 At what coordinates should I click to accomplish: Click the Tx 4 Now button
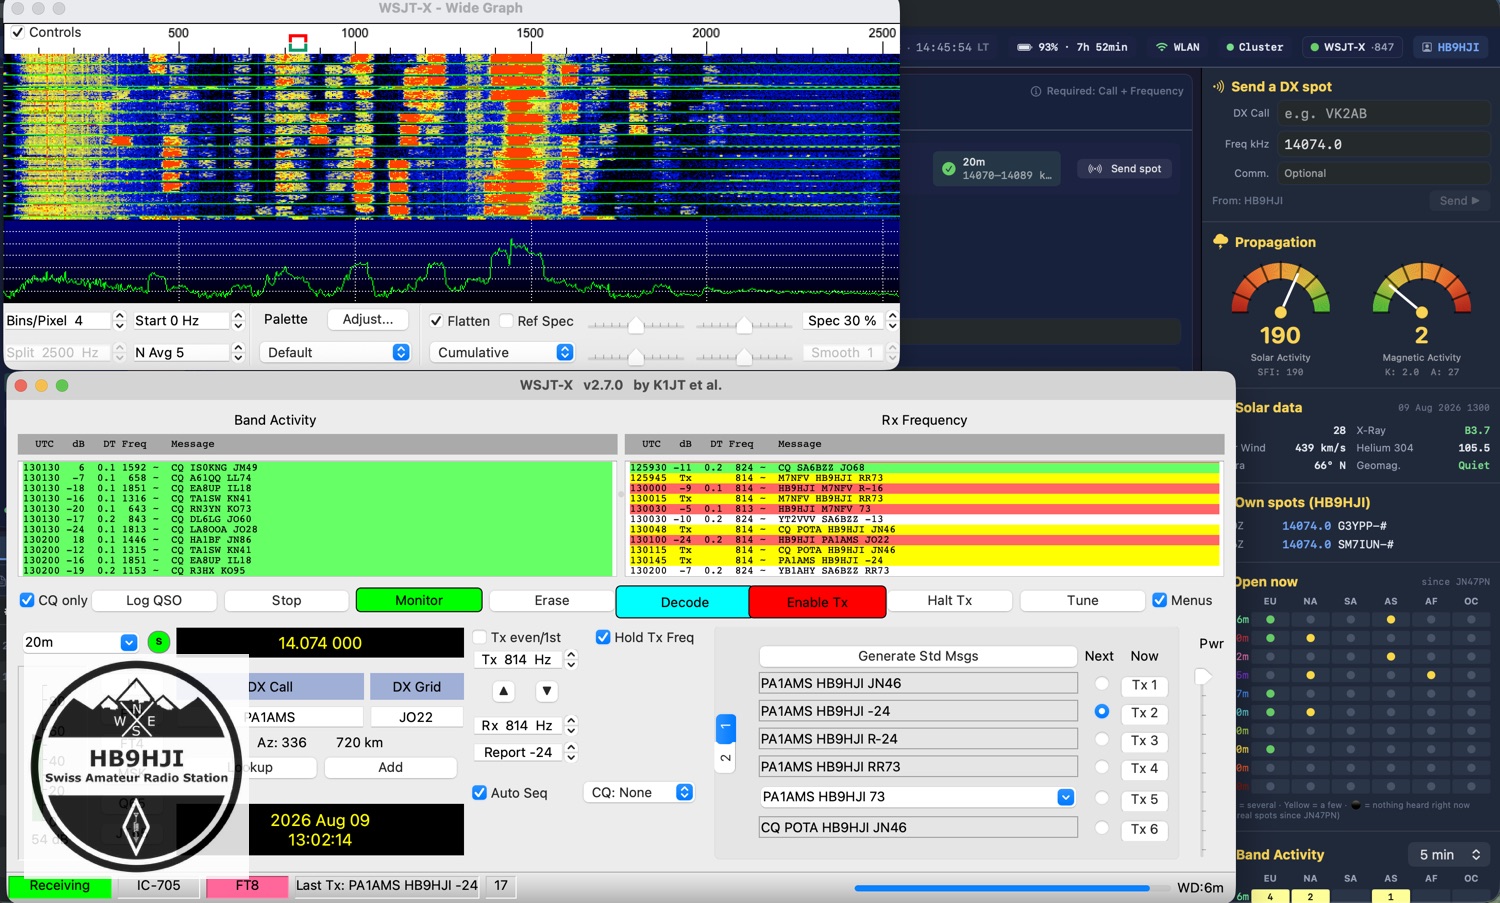[1144, 768]
